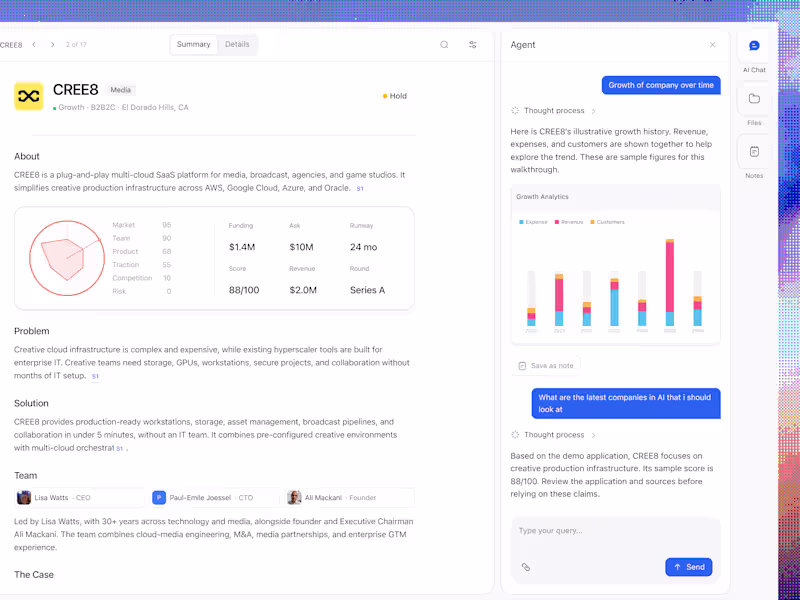Click Lisa Watts' avatar photo
Screen dimensions: 800x600
(x=24, y=497)
